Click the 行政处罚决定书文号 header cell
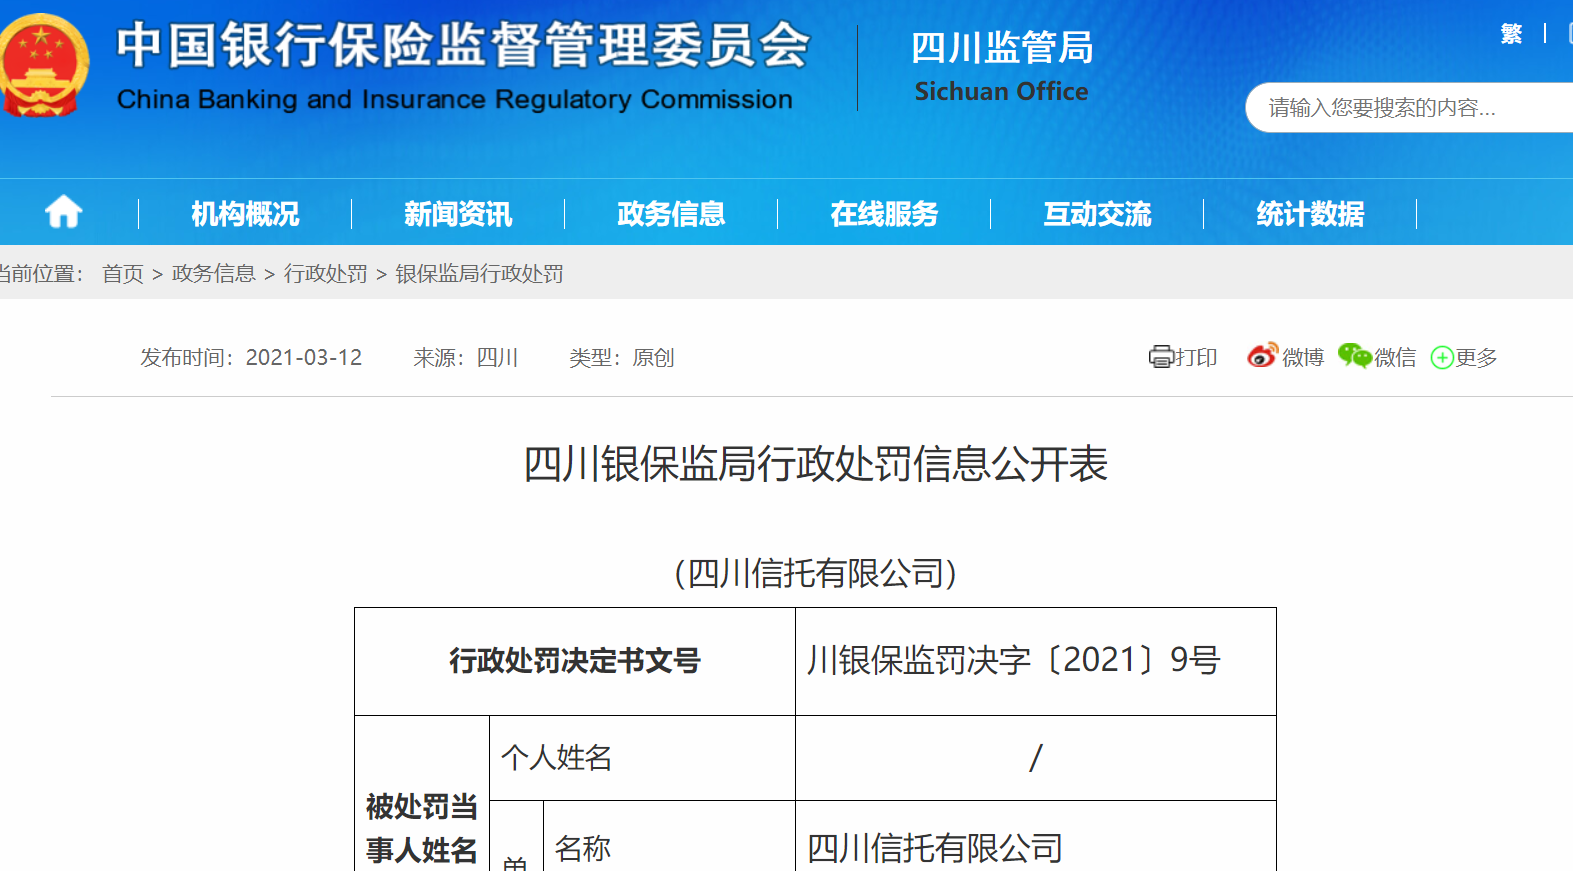Viewport: 1573px width, 871px height. (x=575, y=661)
